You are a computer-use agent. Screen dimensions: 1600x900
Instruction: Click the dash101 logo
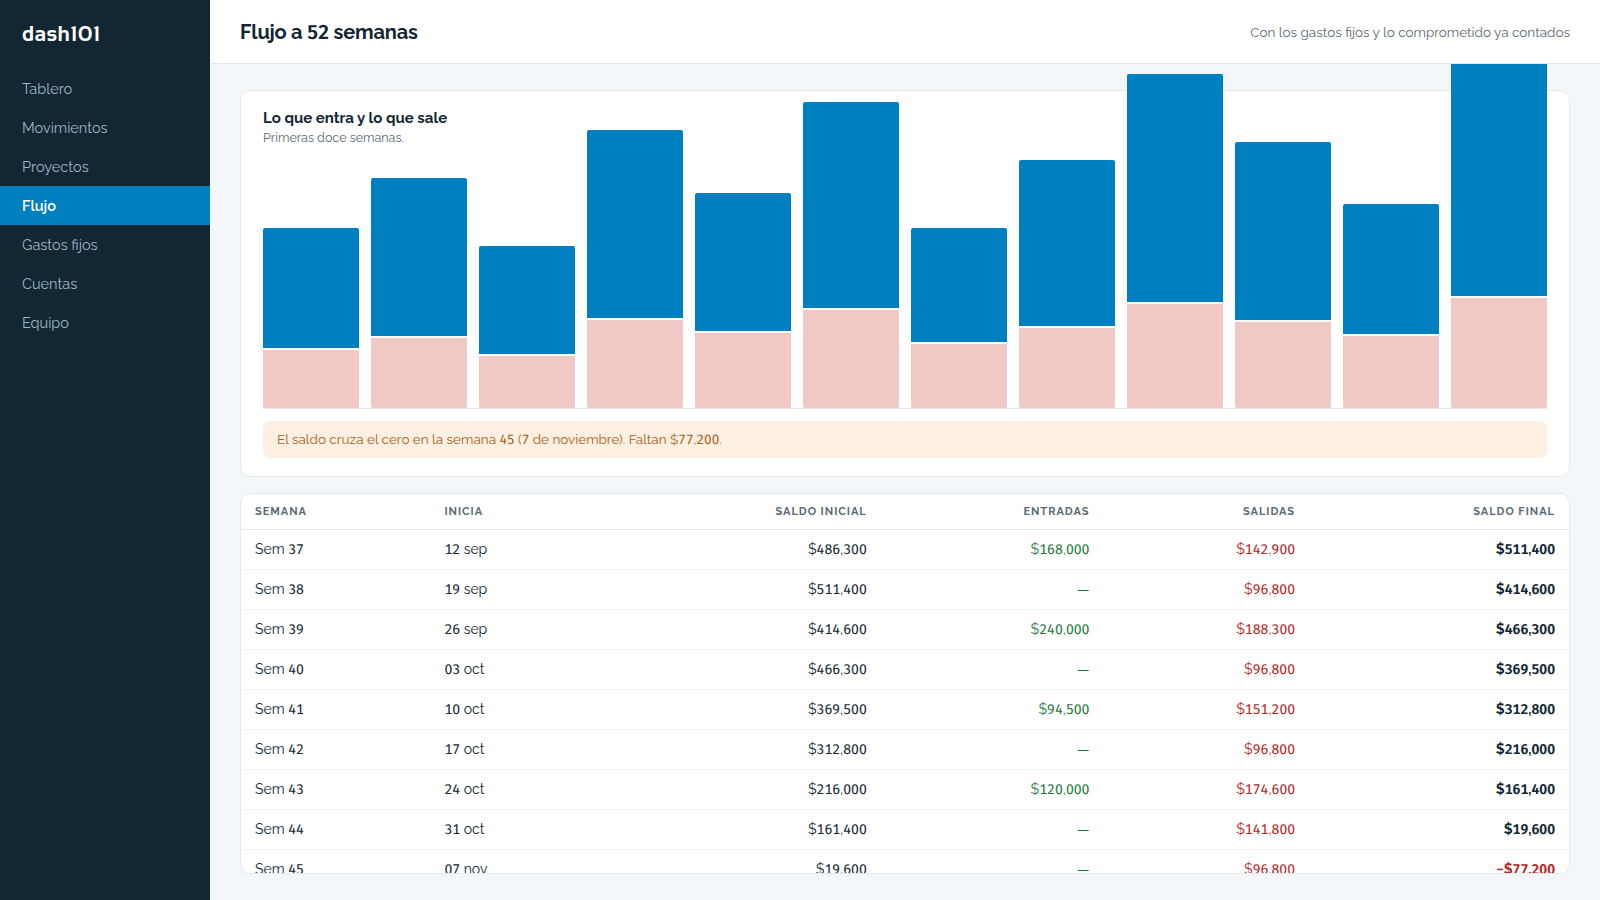(x=61, y=34)
